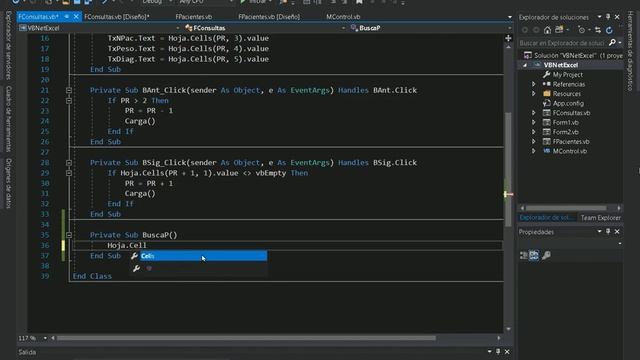640x360 pixels.
Task: Click the editor vertical scrollbar thumb
Action: pyautogui.click(x=508, y=169)
